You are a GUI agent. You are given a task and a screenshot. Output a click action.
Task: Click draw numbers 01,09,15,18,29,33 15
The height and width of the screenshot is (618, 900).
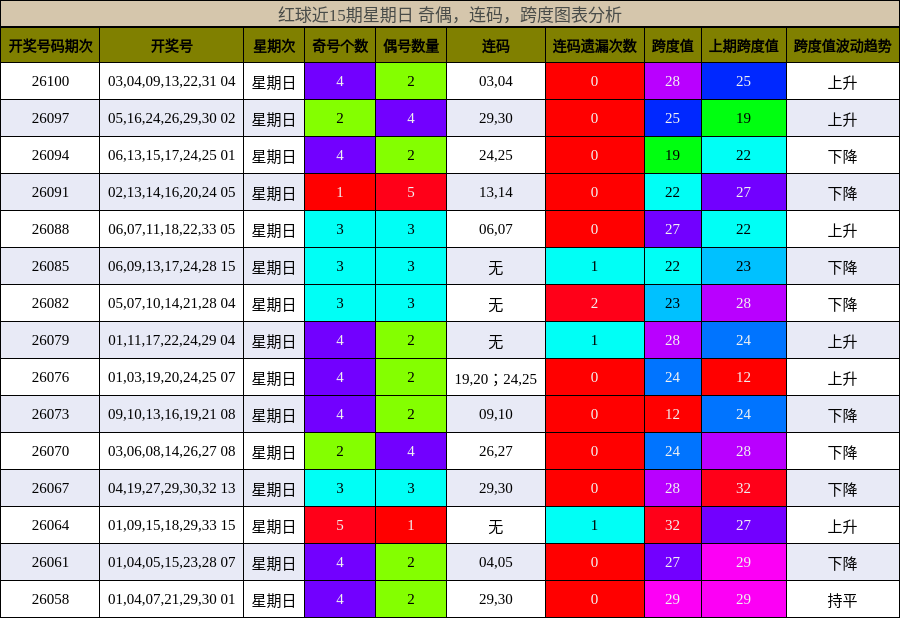click(x=172, y=526)
